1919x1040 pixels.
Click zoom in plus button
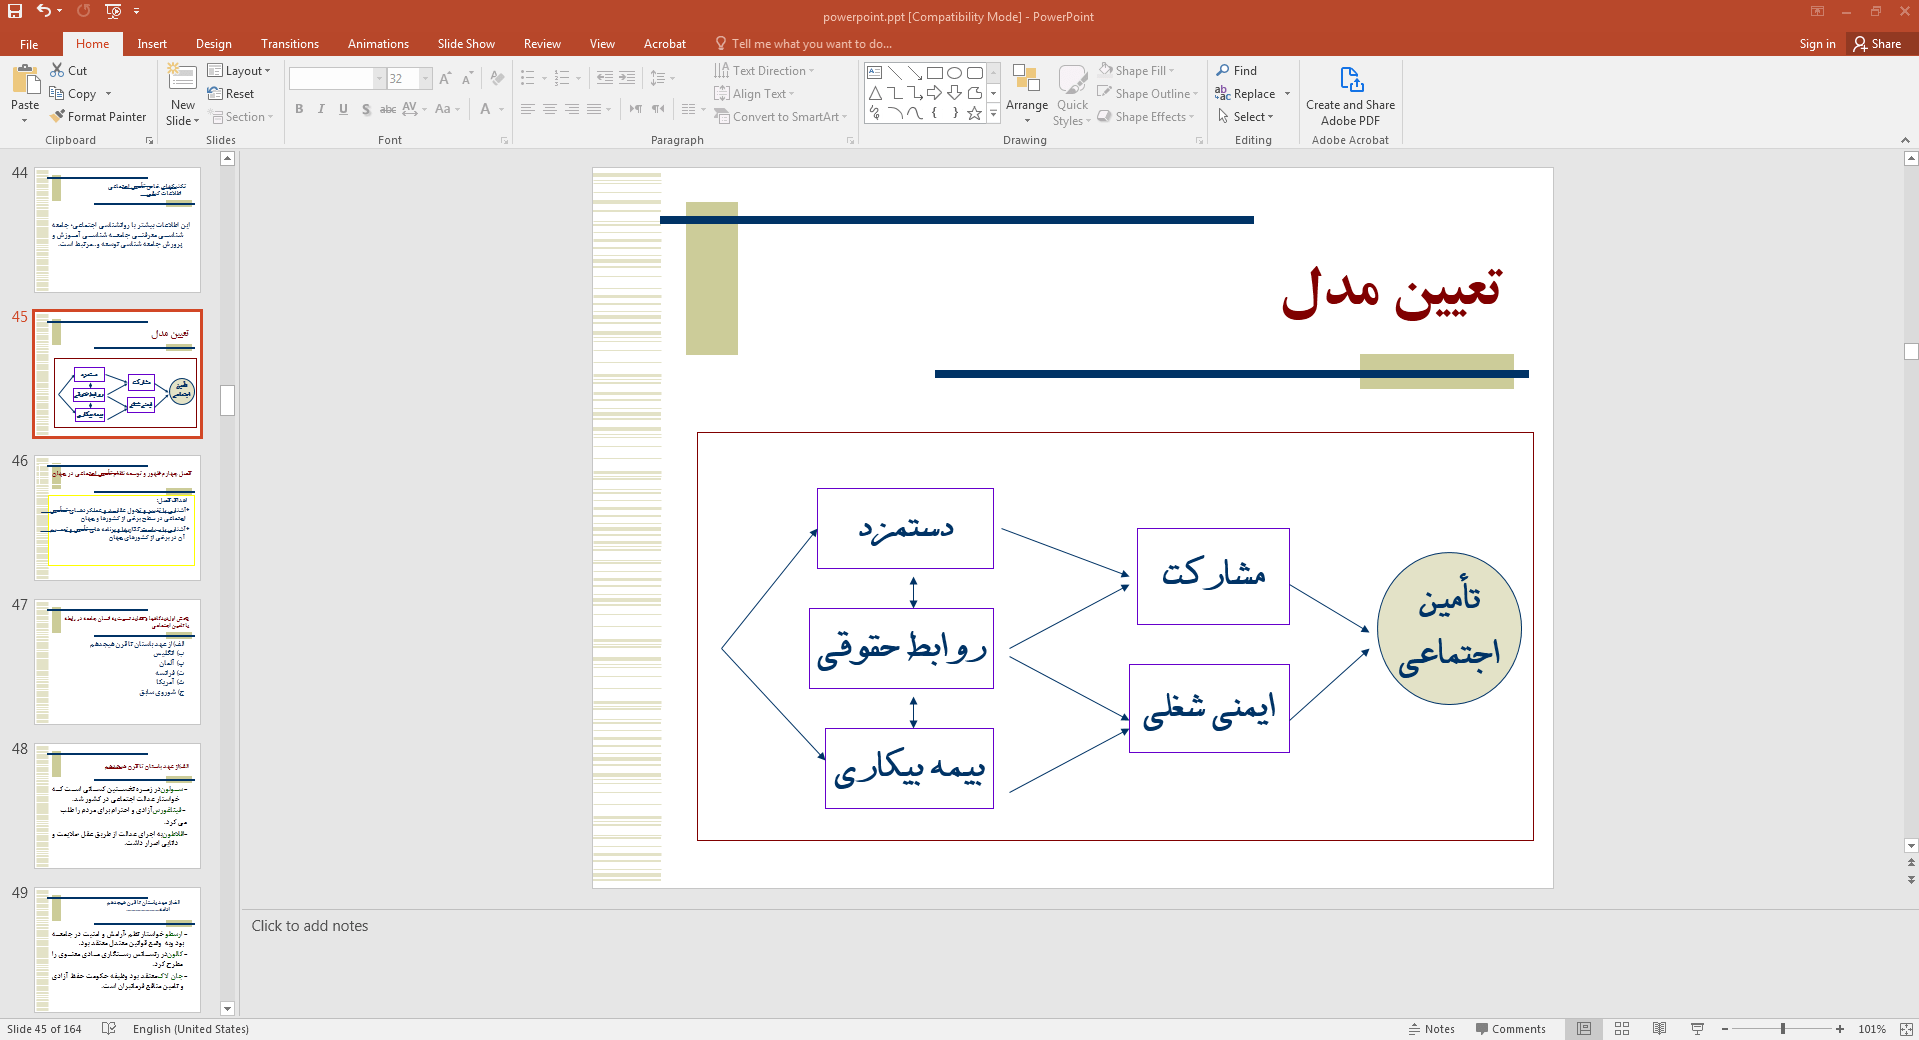pos(1840,1029)
